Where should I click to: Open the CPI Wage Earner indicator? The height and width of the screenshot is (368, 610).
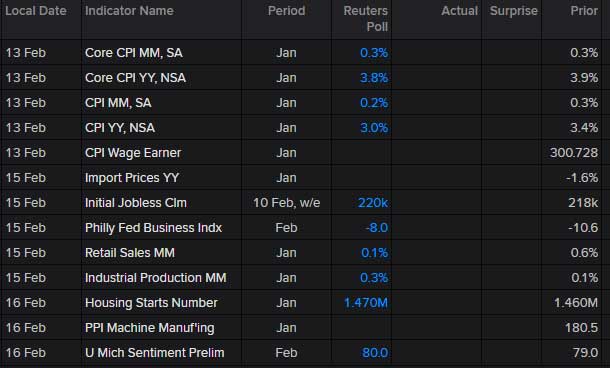point(133,153)
